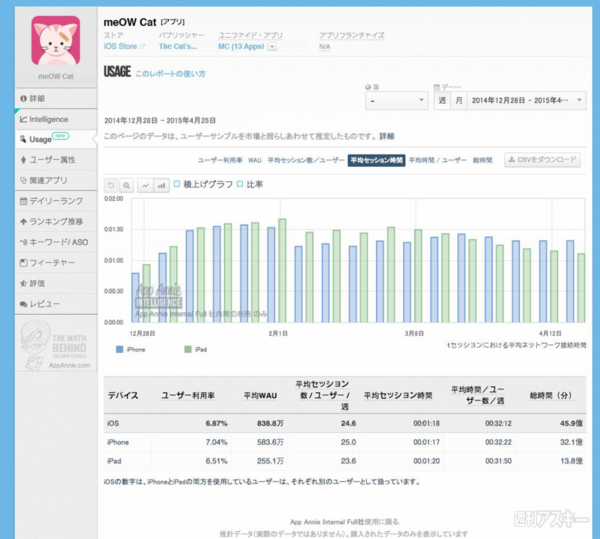Switch to bar chart view
This screenshot has width=600, height=539.
click(161, 186)
